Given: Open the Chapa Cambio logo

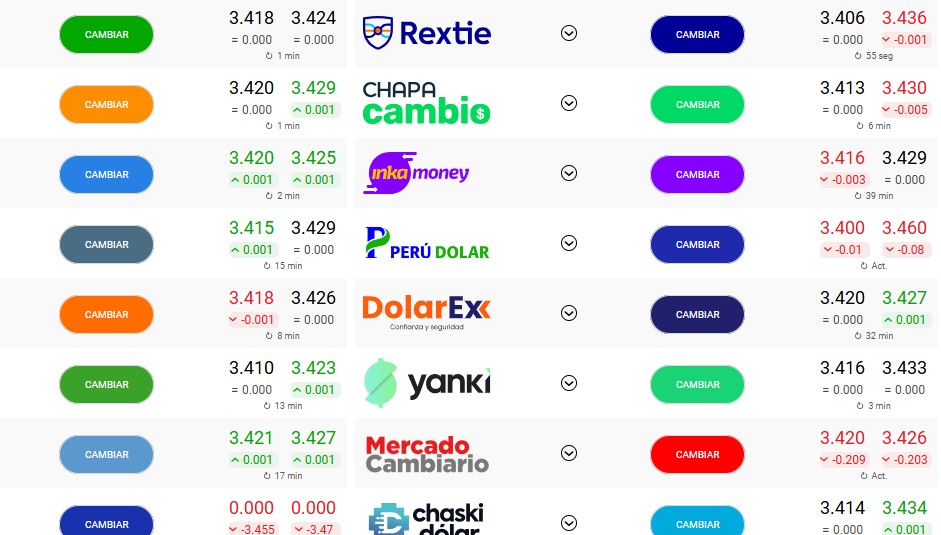Looking at the screenshot, I should point(427,103).
